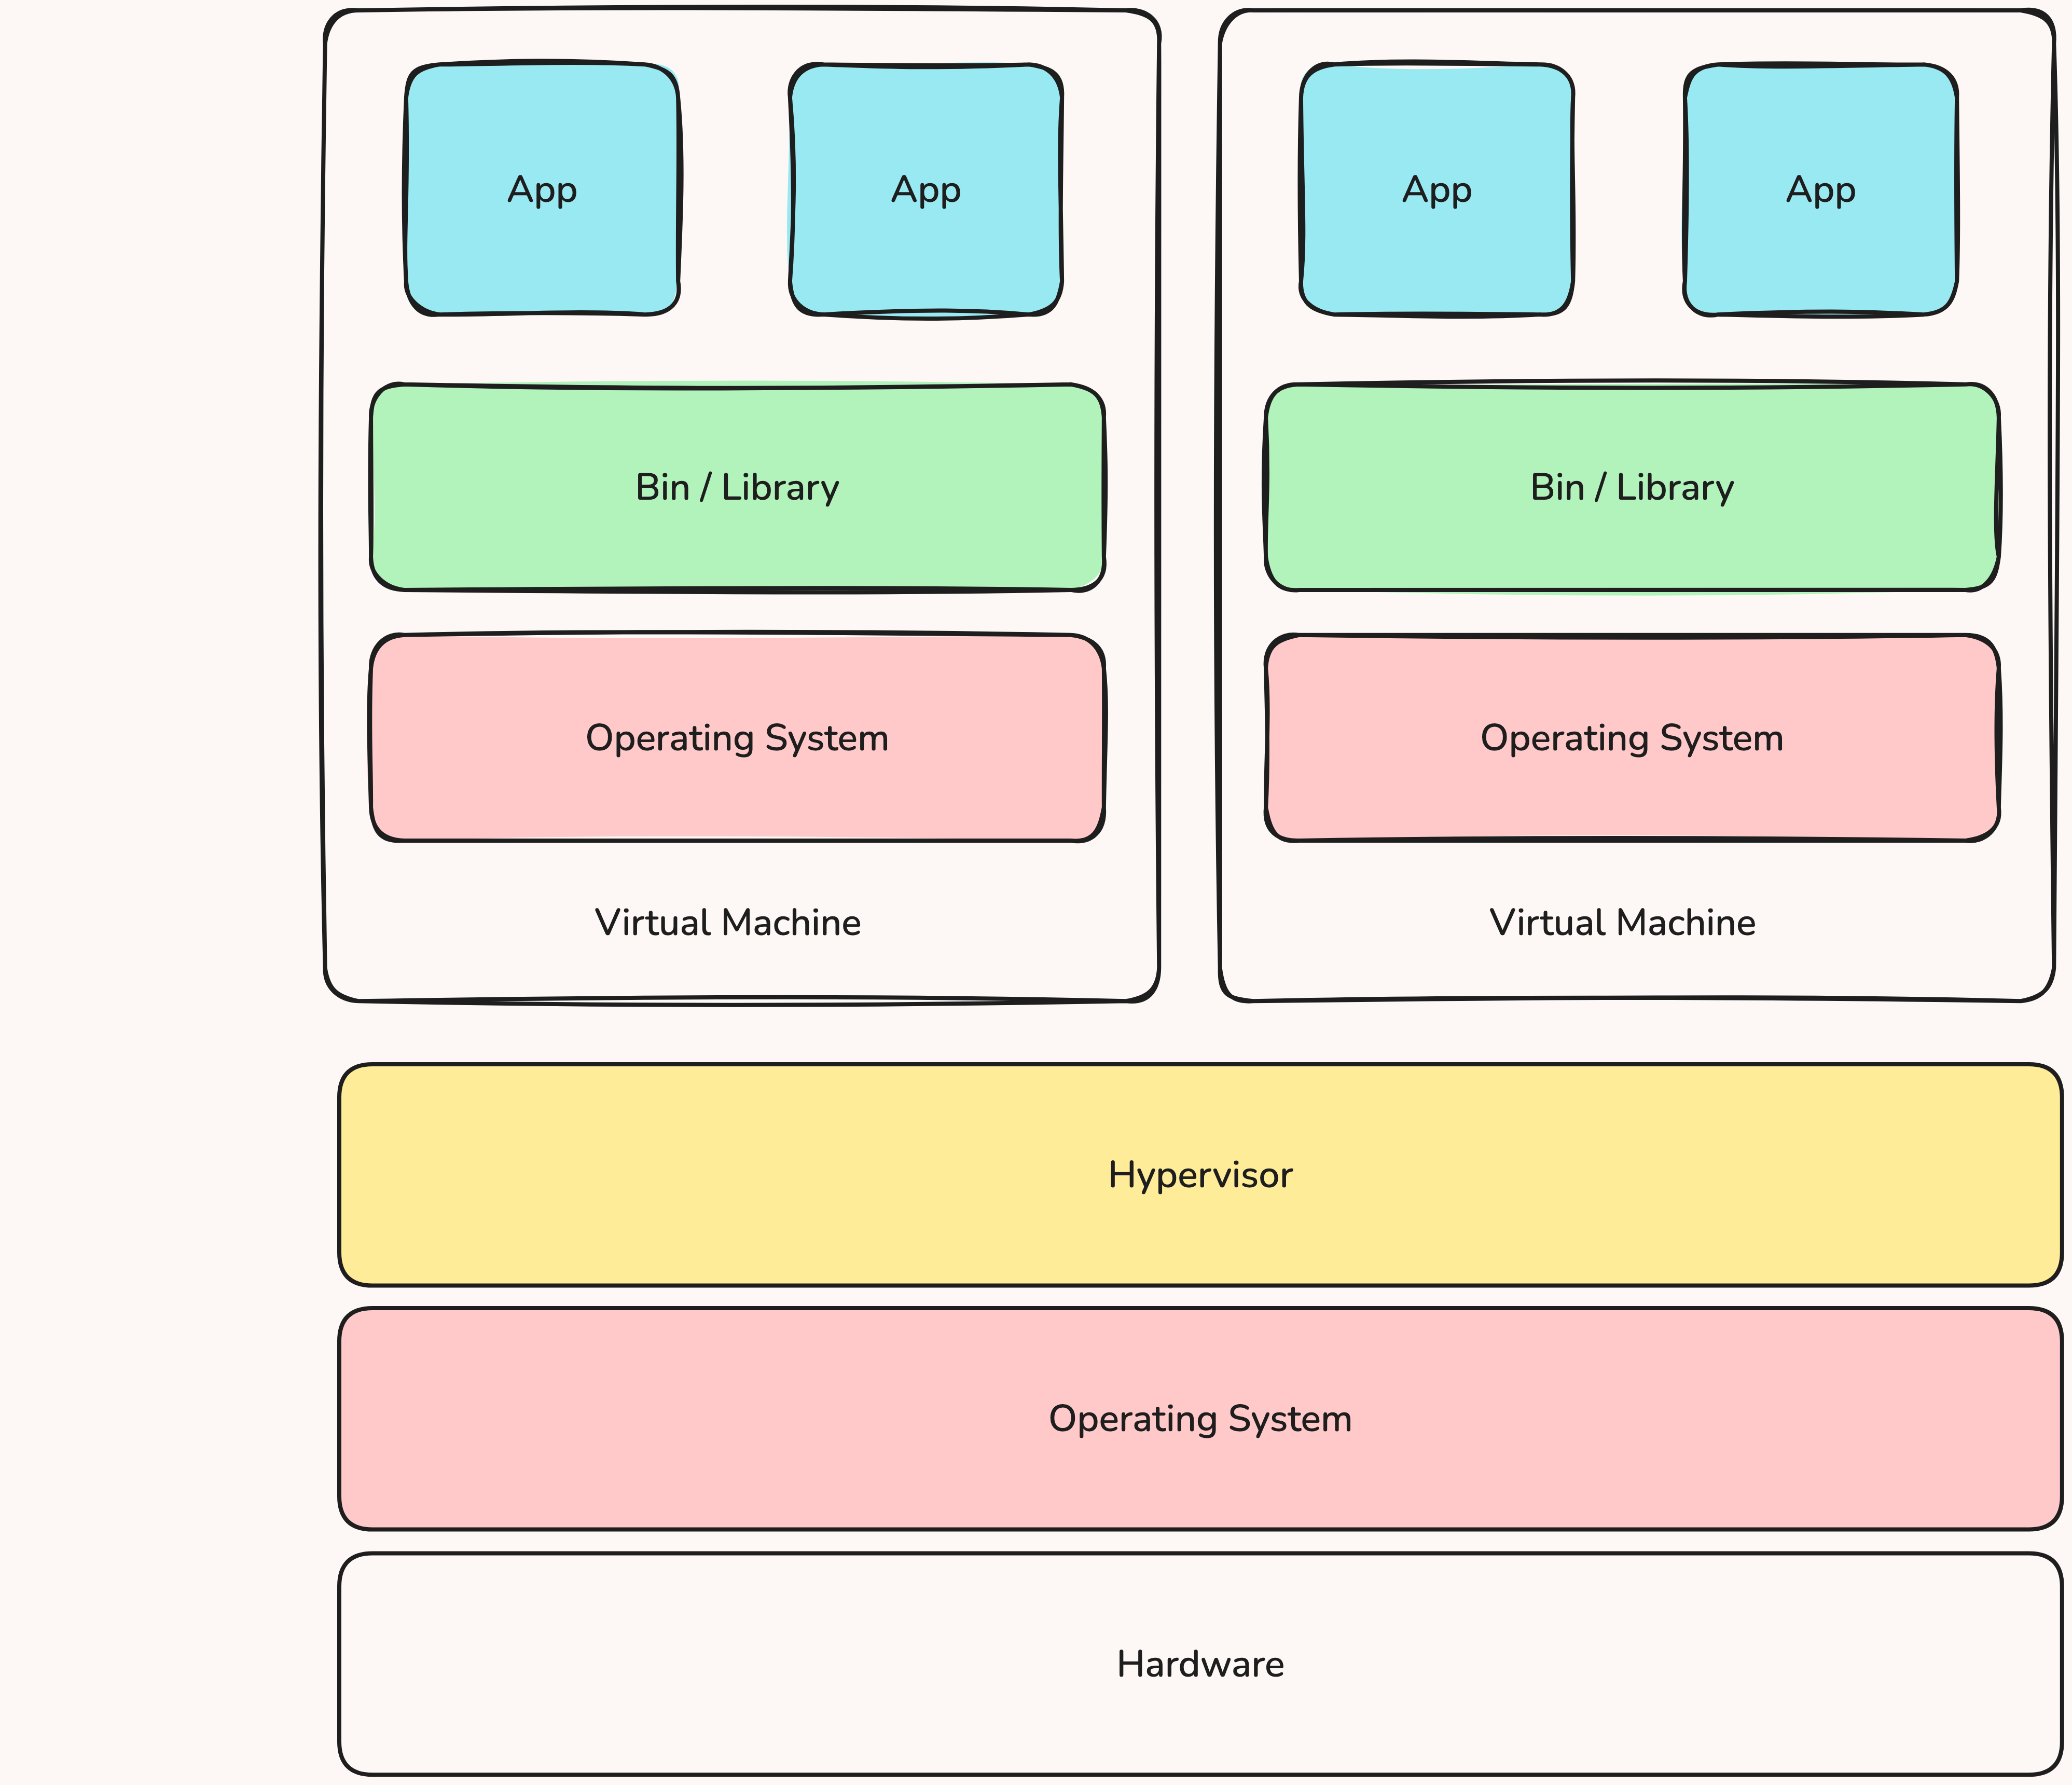Click empty canvas between the two Virtual Machines
The height and width of the screenshot is (1785, 2072).
[1190, 500]
